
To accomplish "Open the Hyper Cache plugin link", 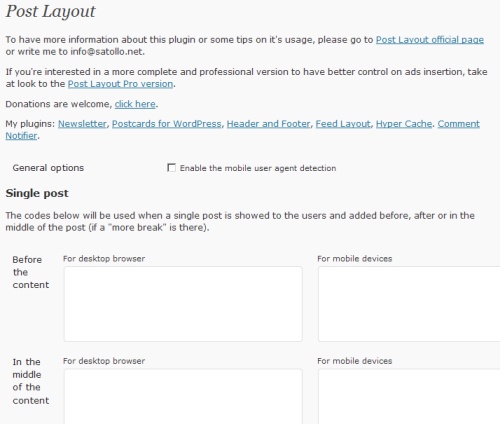I will (x=404, y=124).
